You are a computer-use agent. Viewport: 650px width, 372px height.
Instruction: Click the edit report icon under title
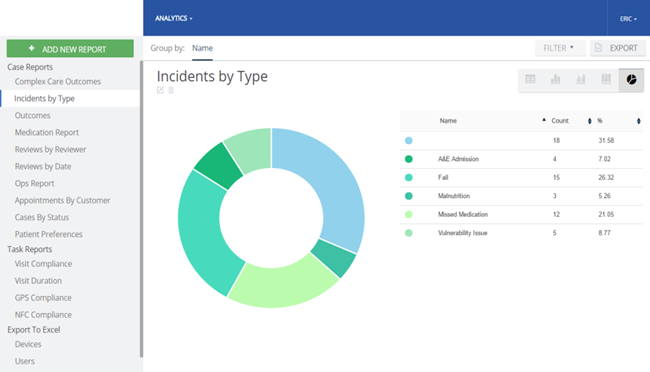point(160,90)
